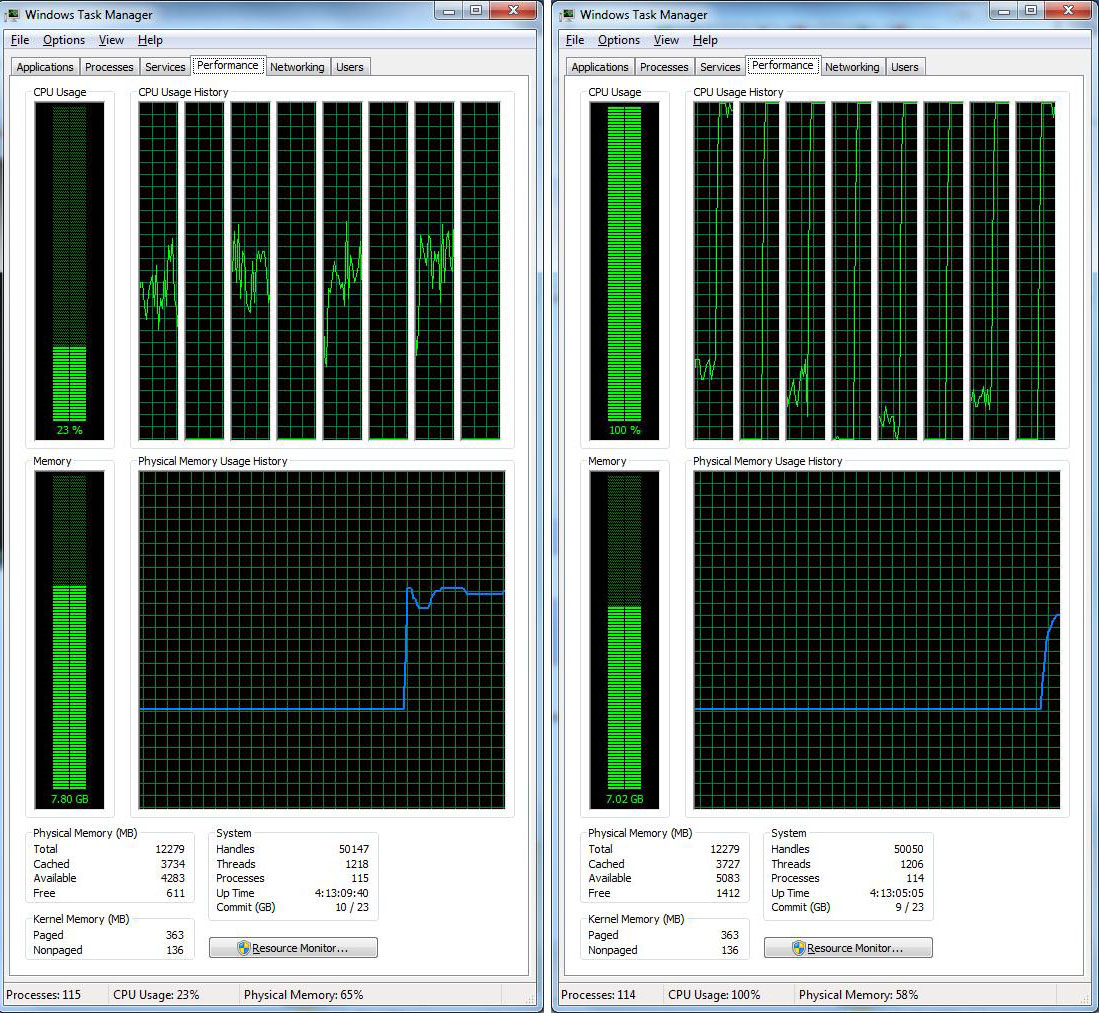Open Options menu in right Task Manager
This screenshot has width=1099, height=1013.
(x=619, y=40)
